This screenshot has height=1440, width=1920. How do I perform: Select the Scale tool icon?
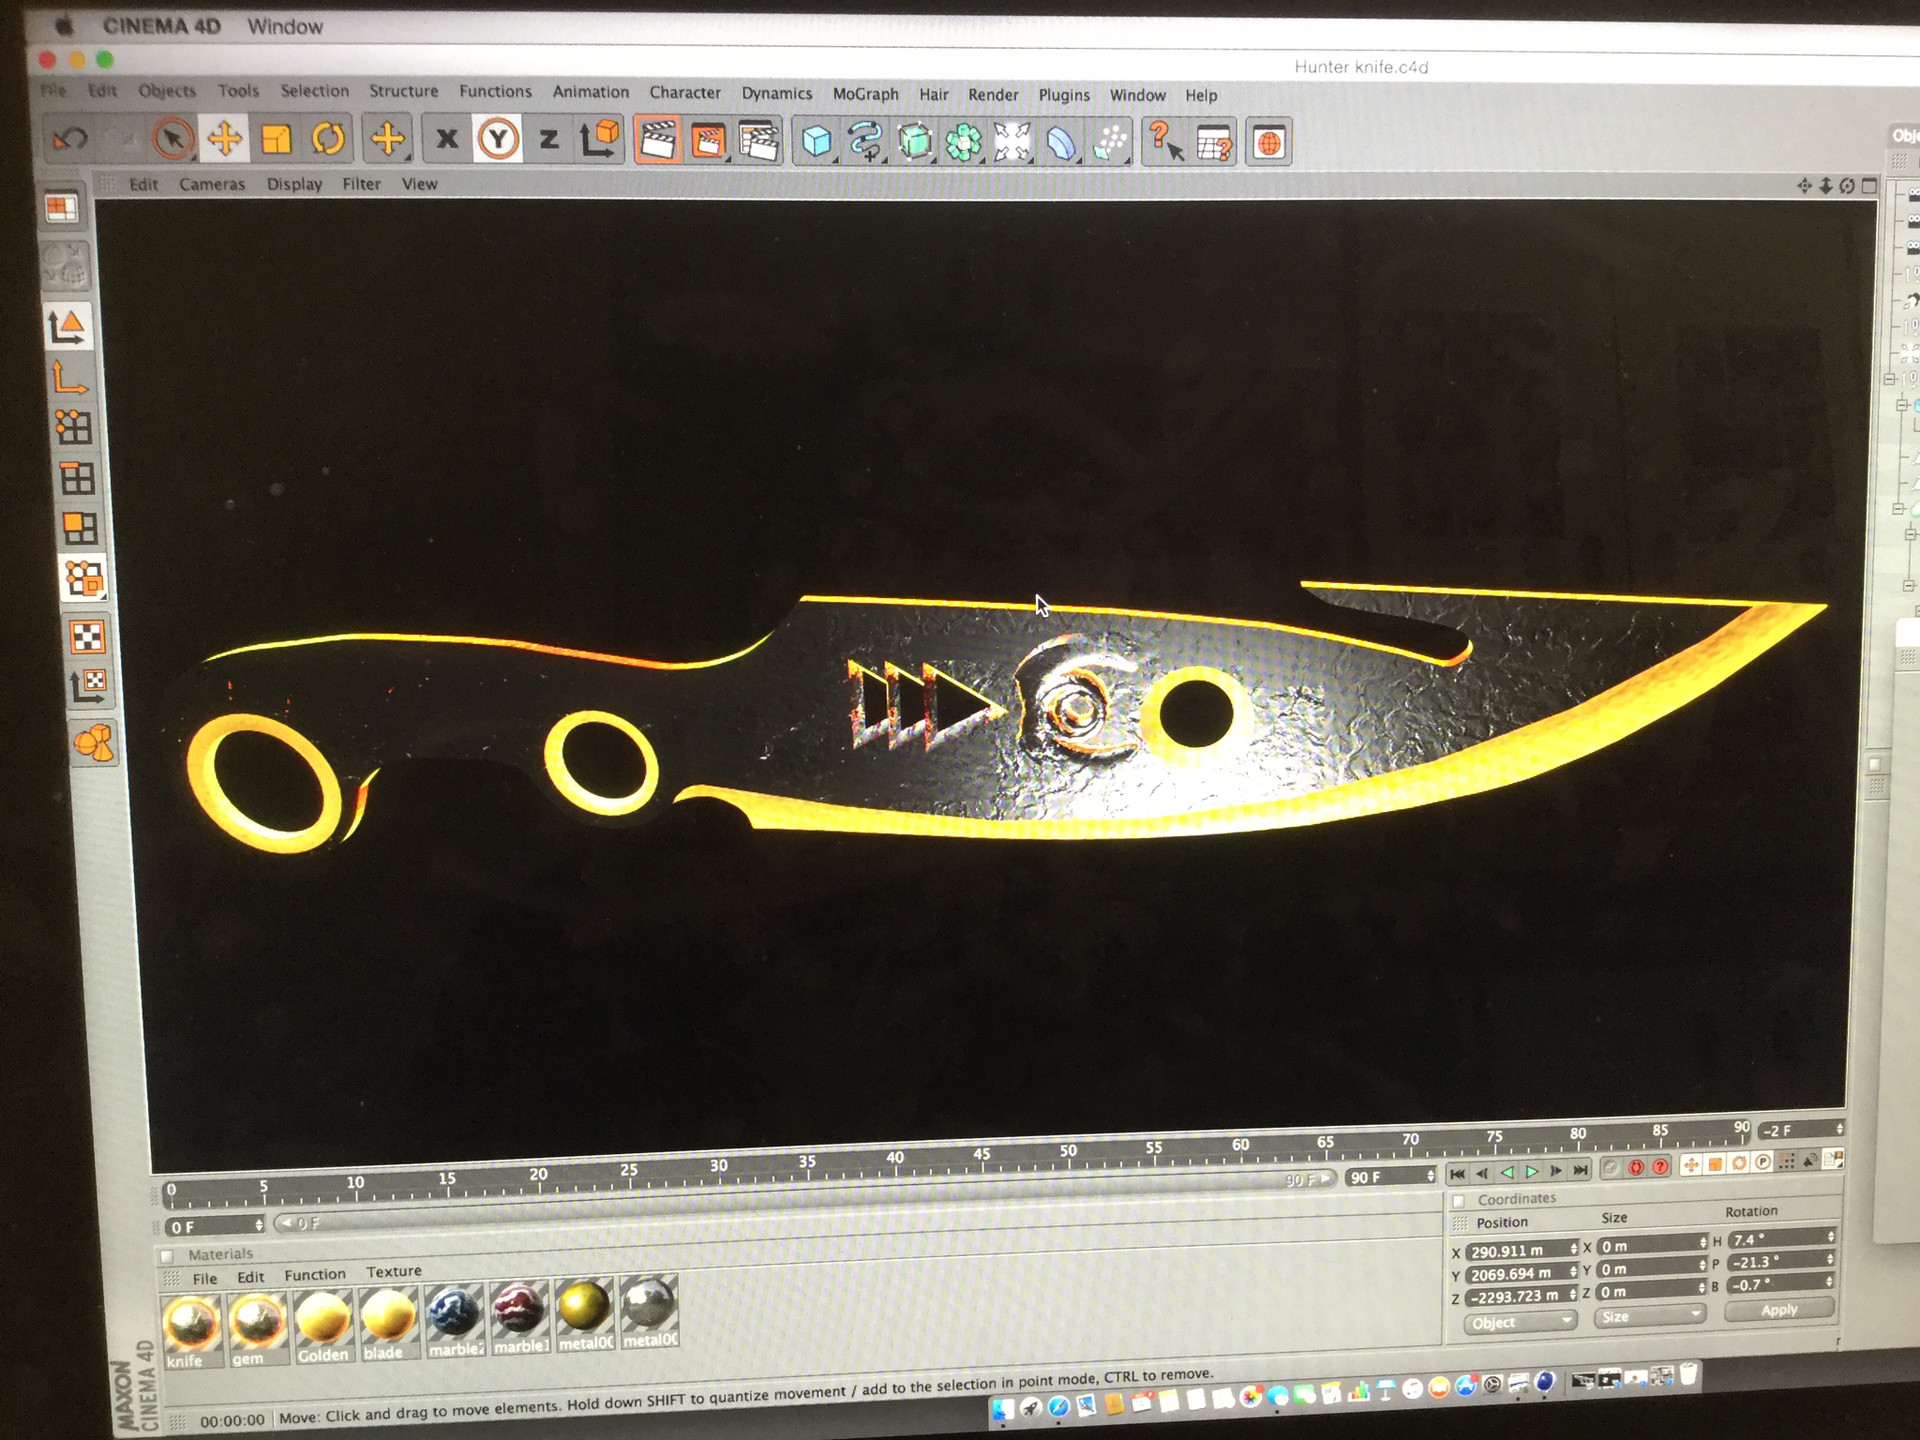[276, 139]
